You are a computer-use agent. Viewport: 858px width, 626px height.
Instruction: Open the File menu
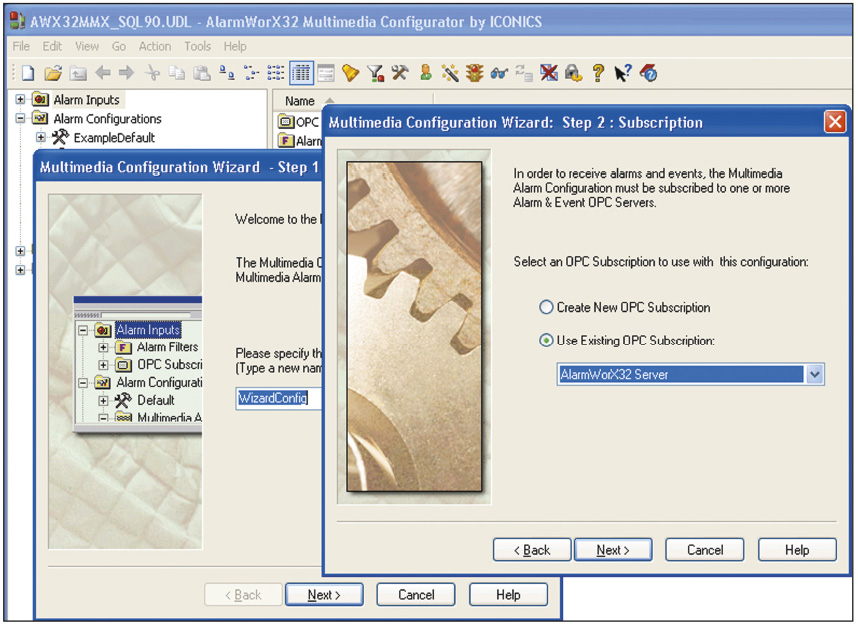click(21, 47)
